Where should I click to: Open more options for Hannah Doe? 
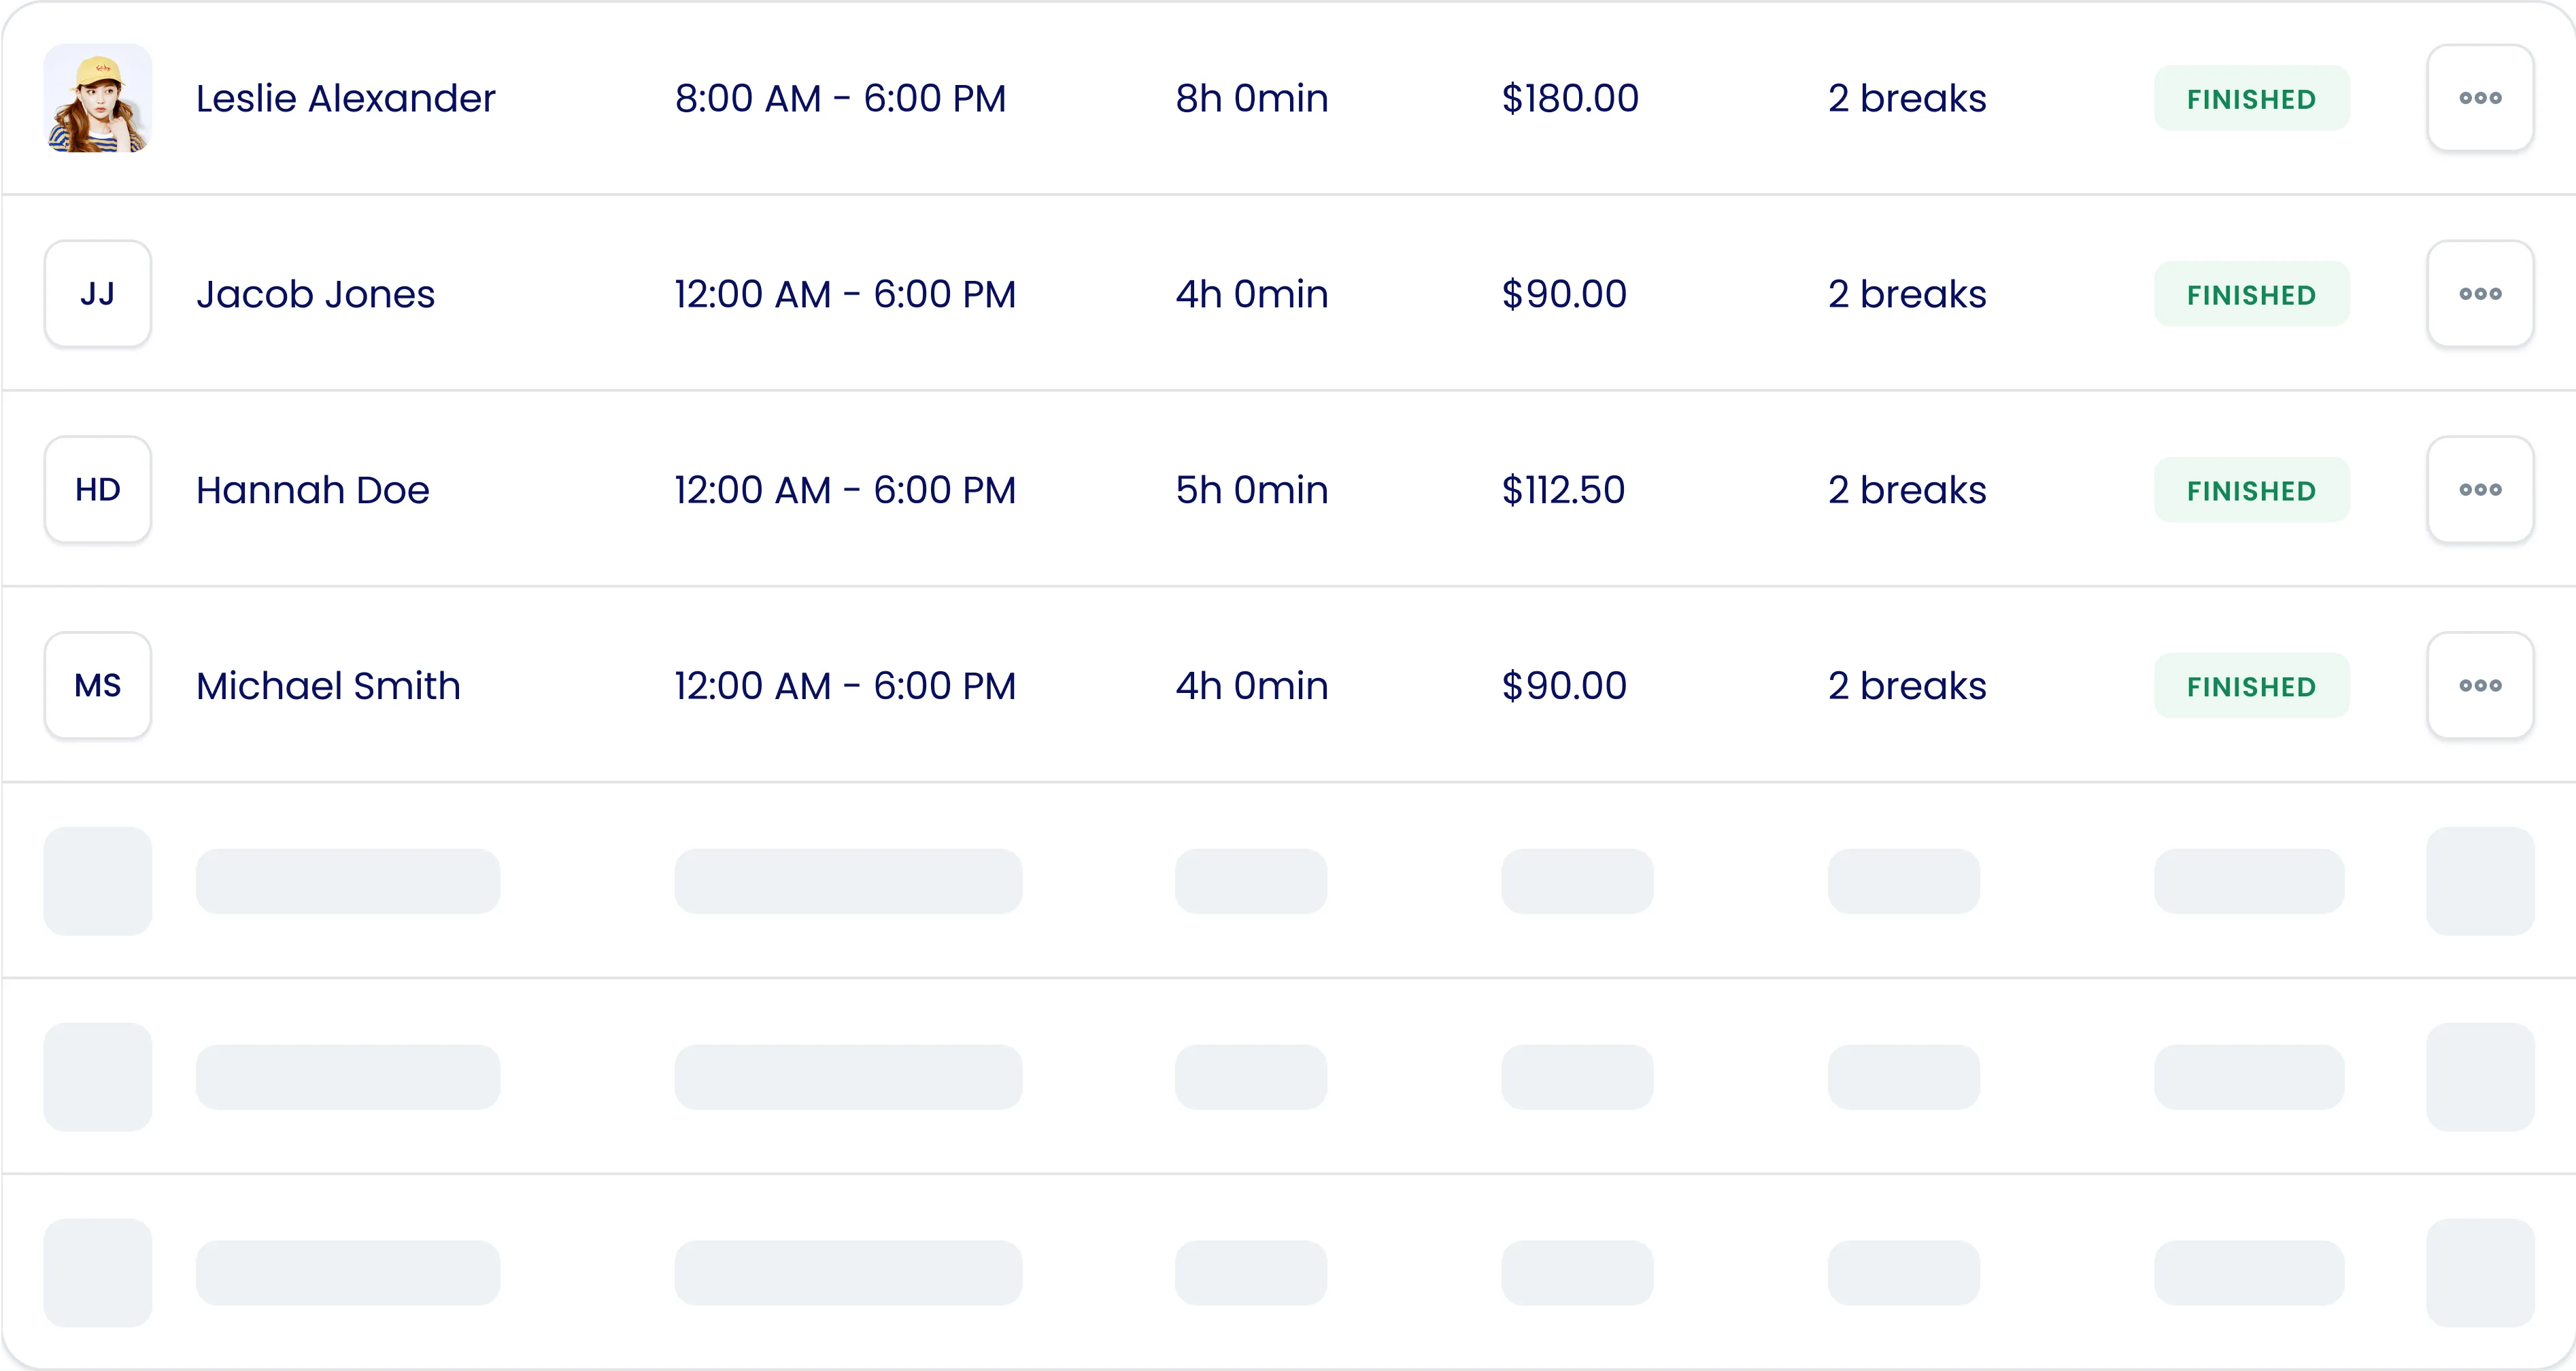tap(2480, 490)
